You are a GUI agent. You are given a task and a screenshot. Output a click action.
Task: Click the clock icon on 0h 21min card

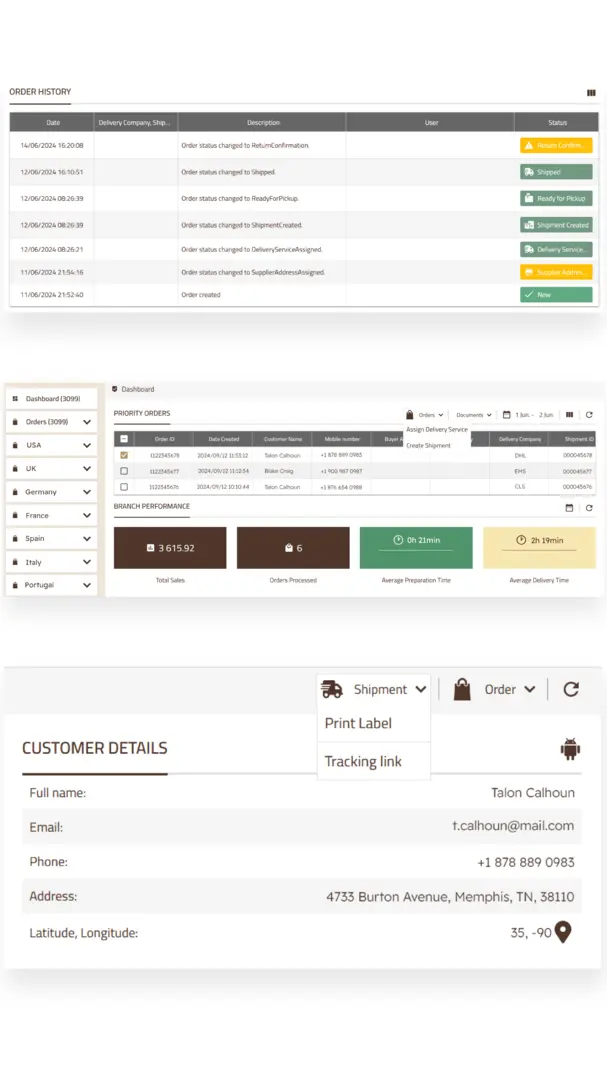(398, 540)
